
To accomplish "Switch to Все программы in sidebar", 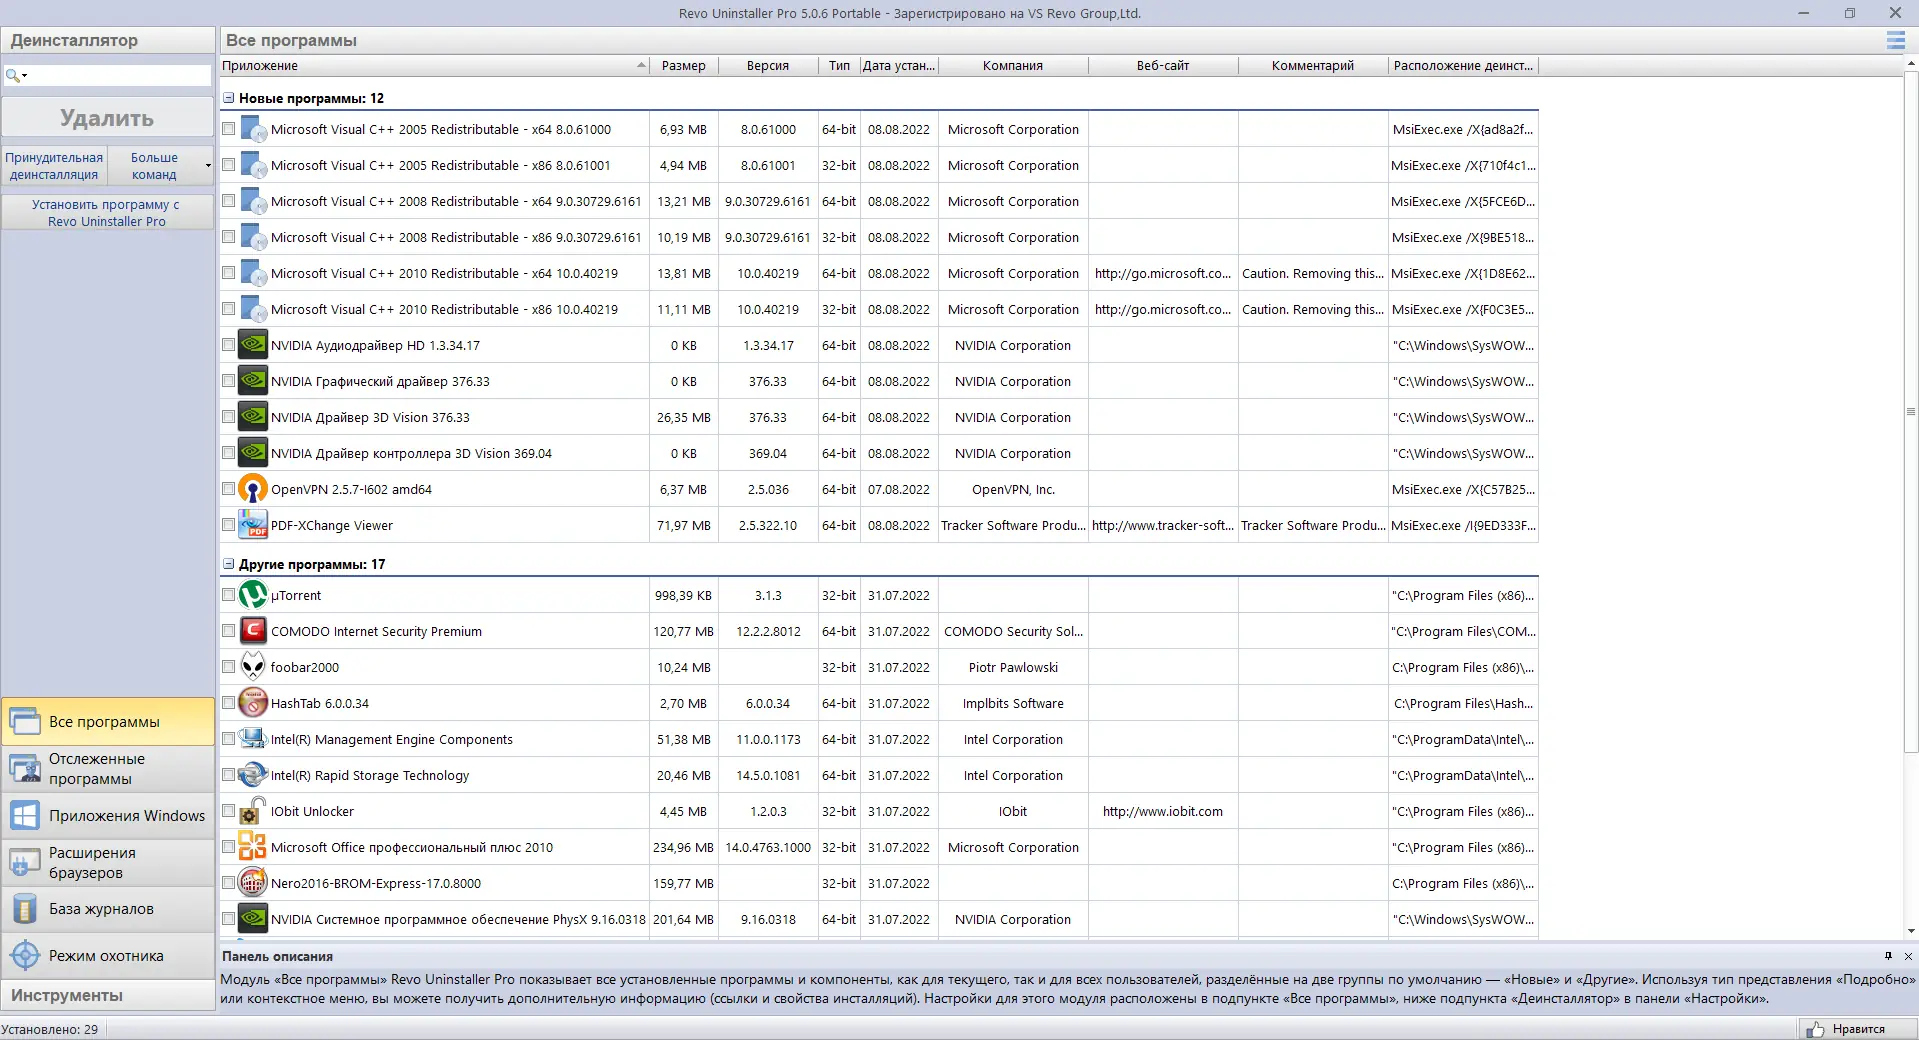I will (108, 722).
